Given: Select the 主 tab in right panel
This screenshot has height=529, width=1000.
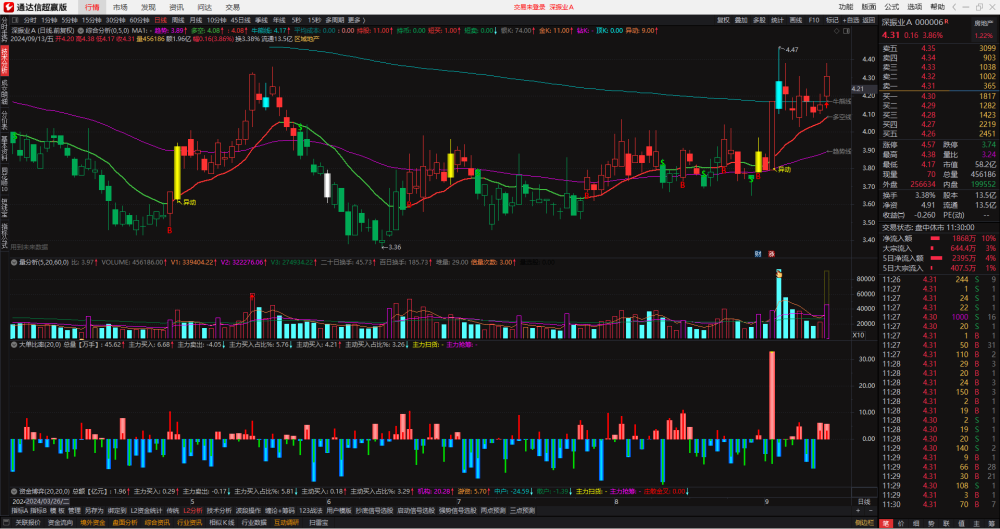Looking at the screenshot, I should click(976, 523).
